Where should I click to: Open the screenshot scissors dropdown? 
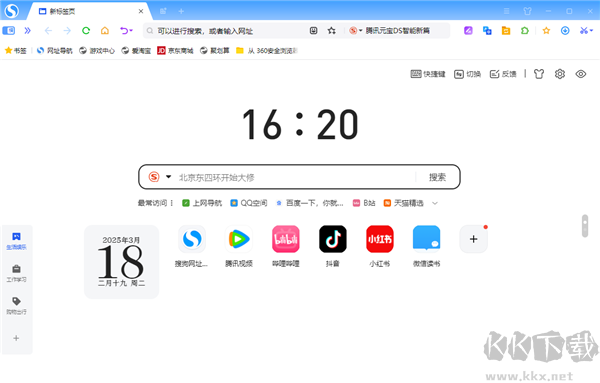586,31
